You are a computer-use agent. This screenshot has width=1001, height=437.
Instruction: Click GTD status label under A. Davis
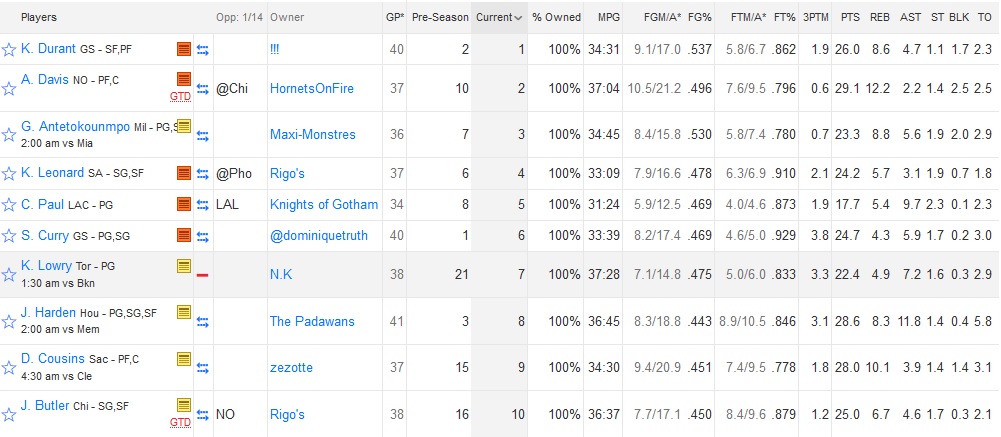181,96
